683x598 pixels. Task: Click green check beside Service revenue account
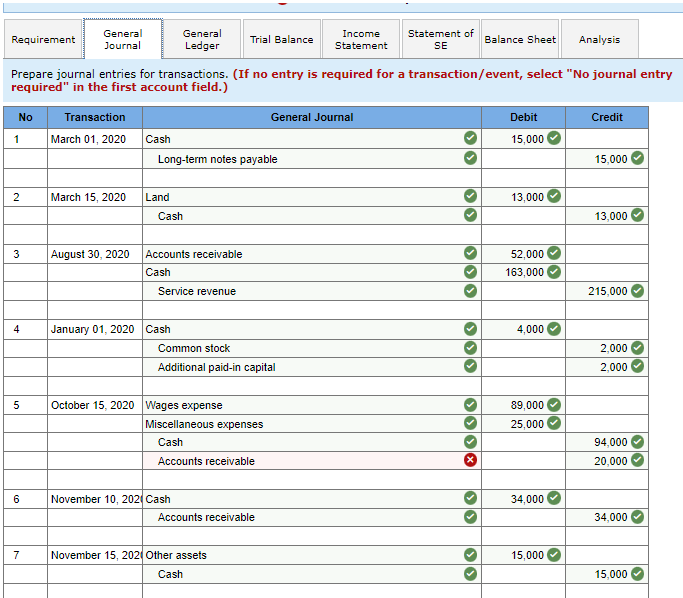tap(470, 291)
